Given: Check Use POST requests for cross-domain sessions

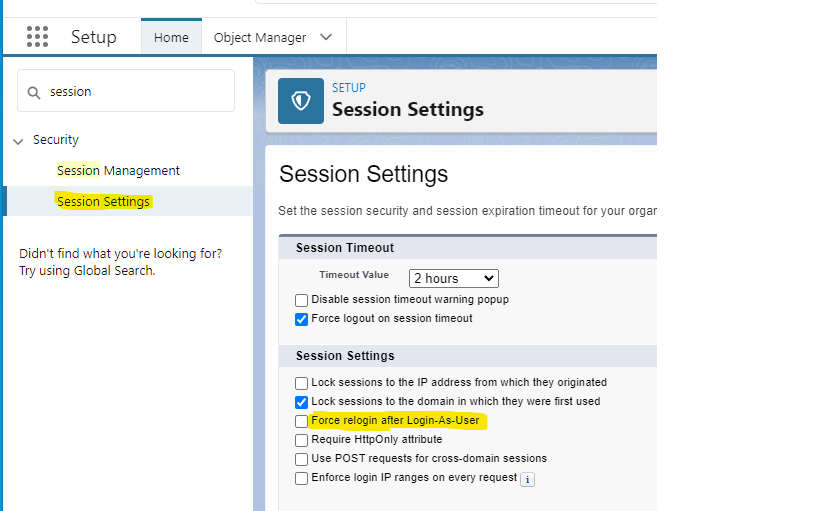Looking at the screenshot, I should pos(302,459).
